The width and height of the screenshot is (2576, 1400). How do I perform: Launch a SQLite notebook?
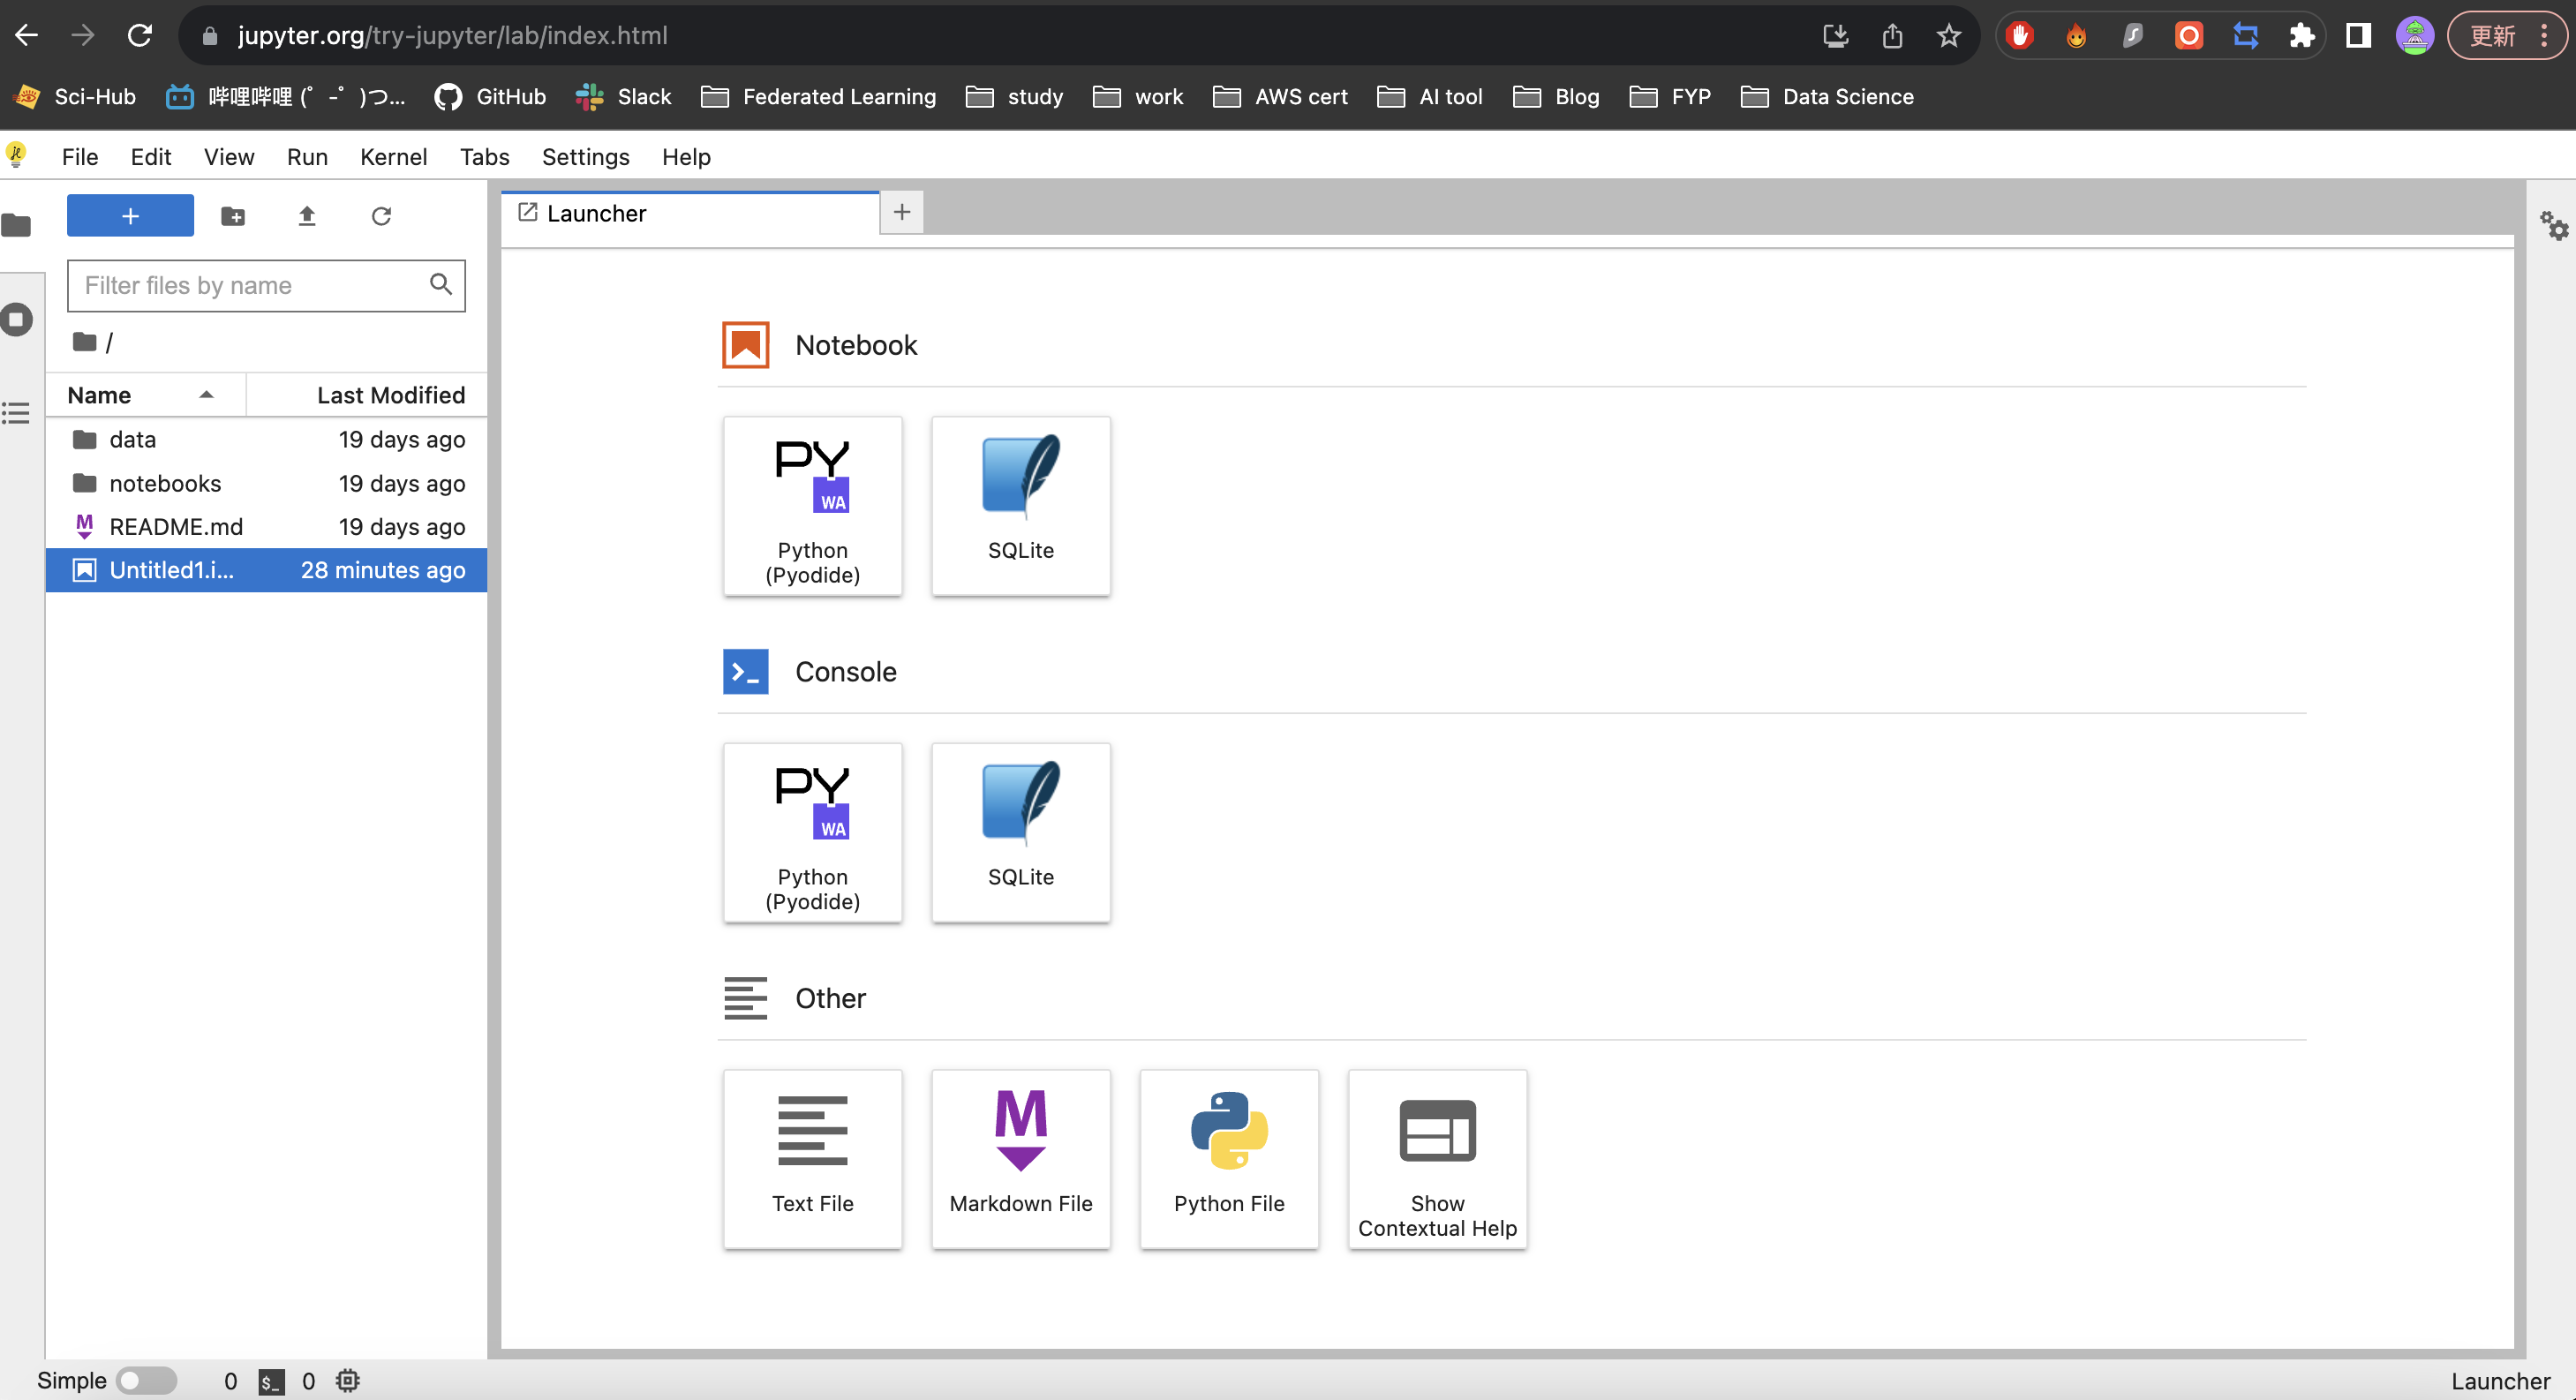1020,505
